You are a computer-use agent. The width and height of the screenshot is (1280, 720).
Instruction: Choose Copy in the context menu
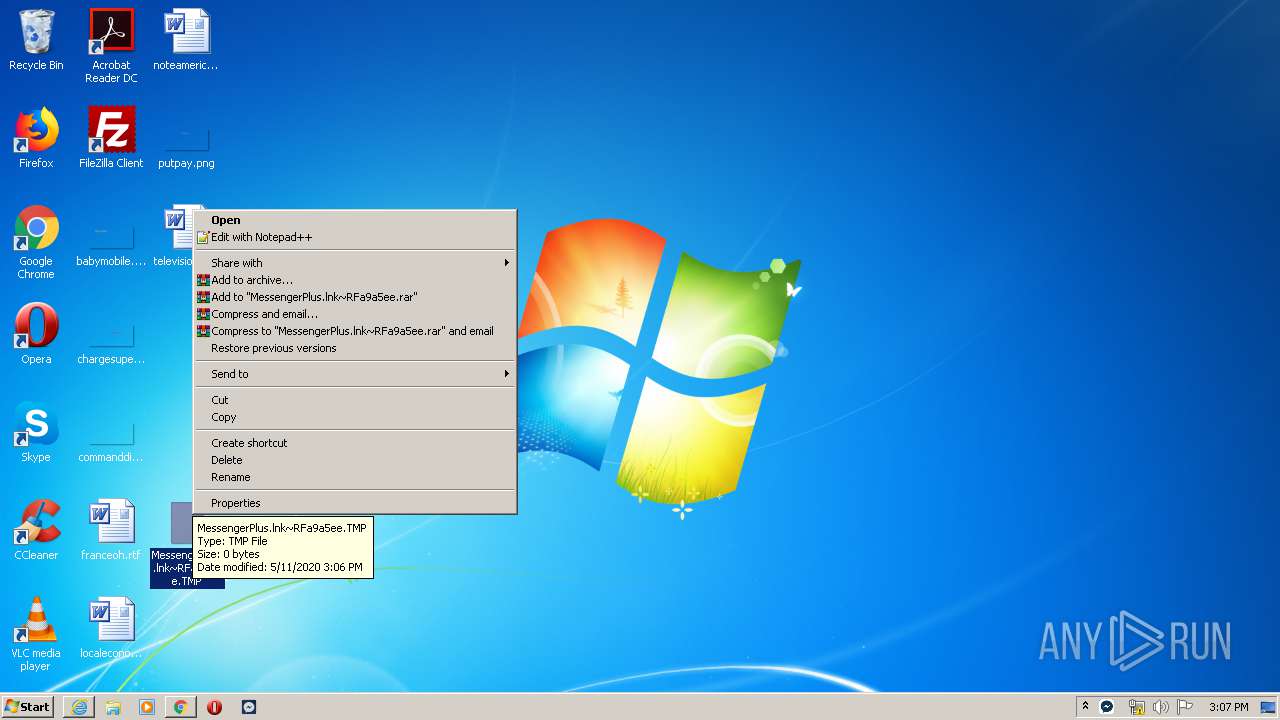pyautogui.click(x=355, y=417)
